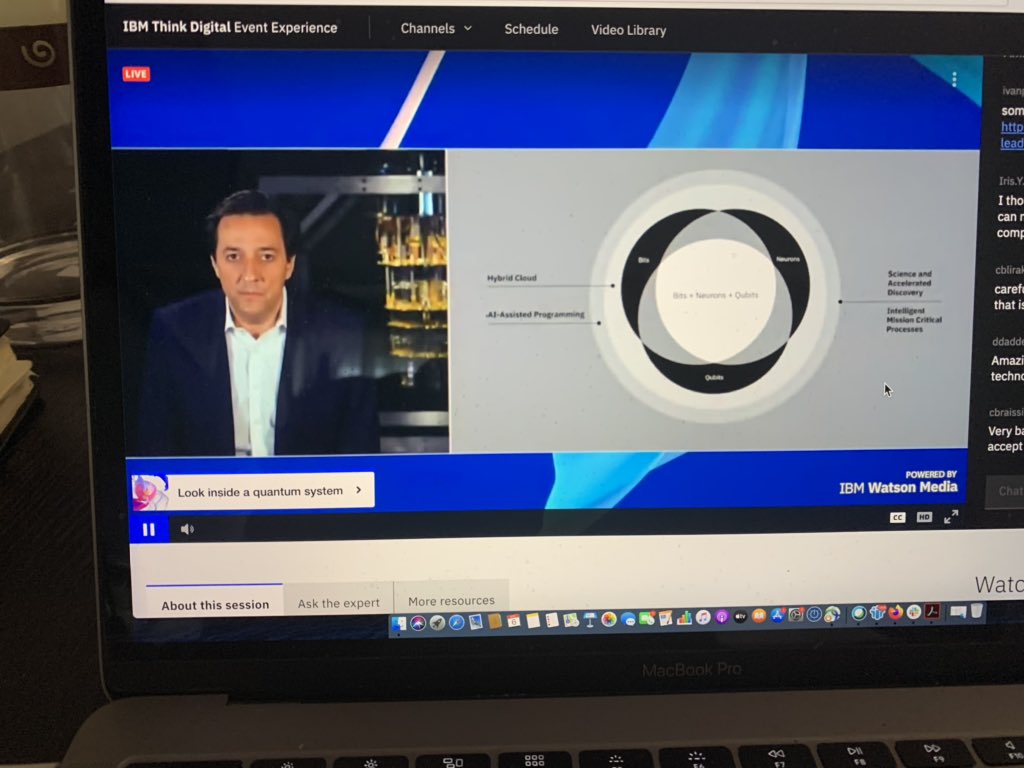Click the arrow on the quantum system banner

[359, 489]
